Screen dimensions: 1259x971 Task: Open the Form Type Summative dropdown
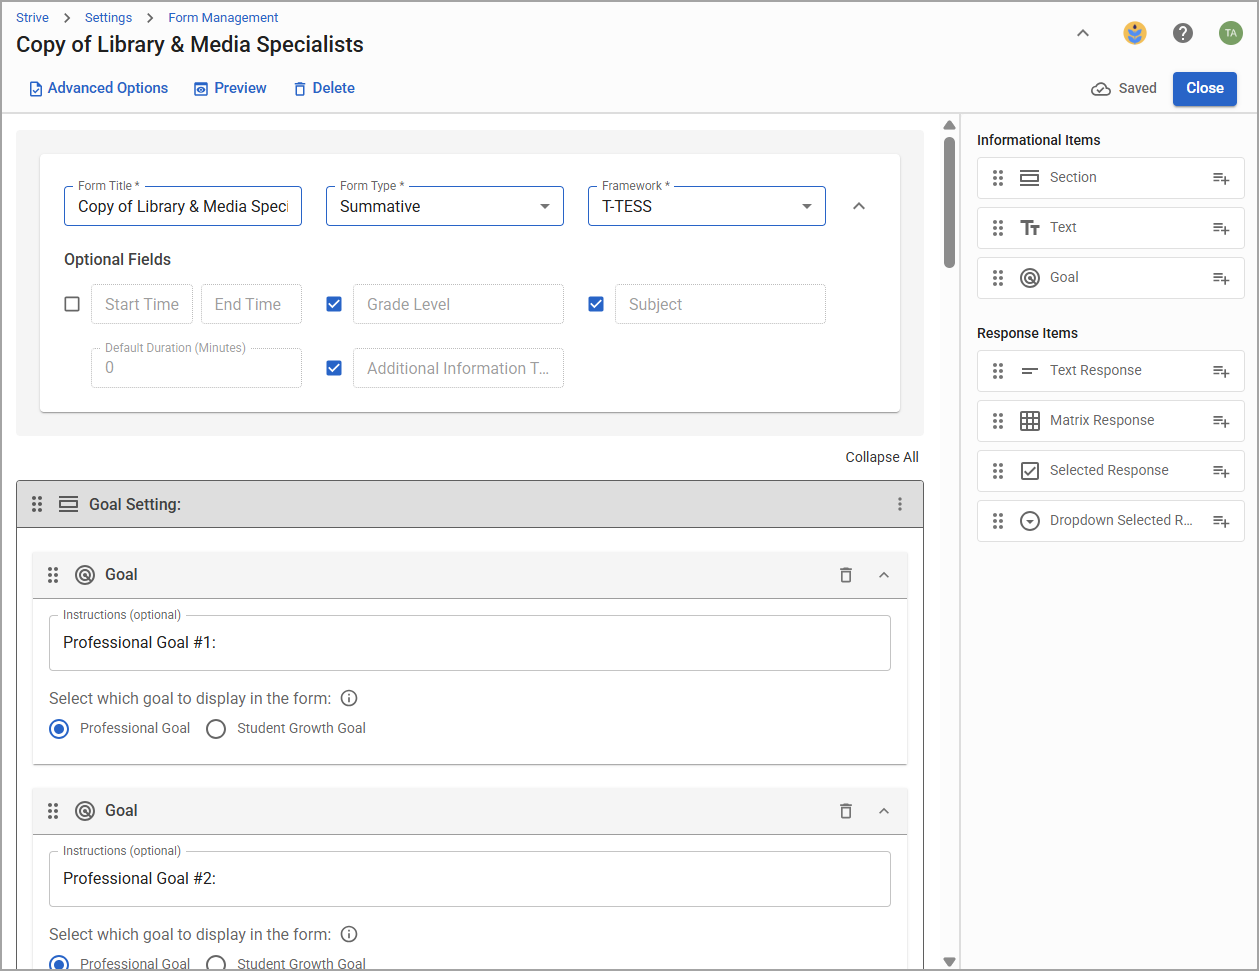pyautogui.click(x=445, y=206)
